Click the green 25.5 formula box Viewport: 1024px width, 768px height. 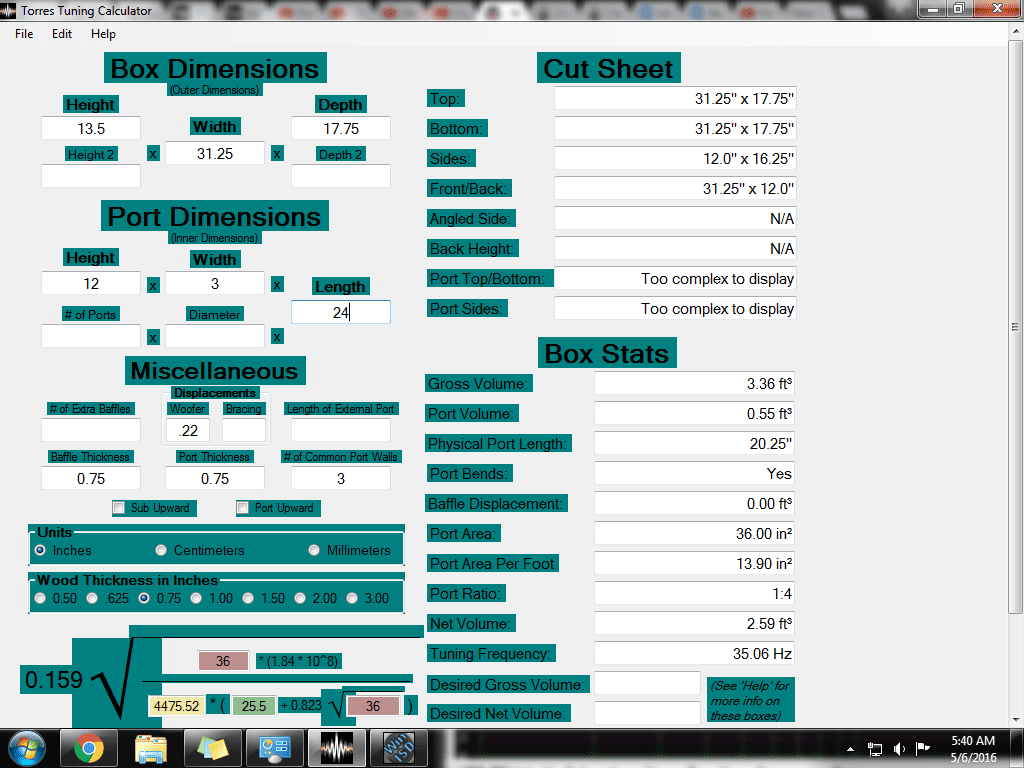tap(253, 706)
